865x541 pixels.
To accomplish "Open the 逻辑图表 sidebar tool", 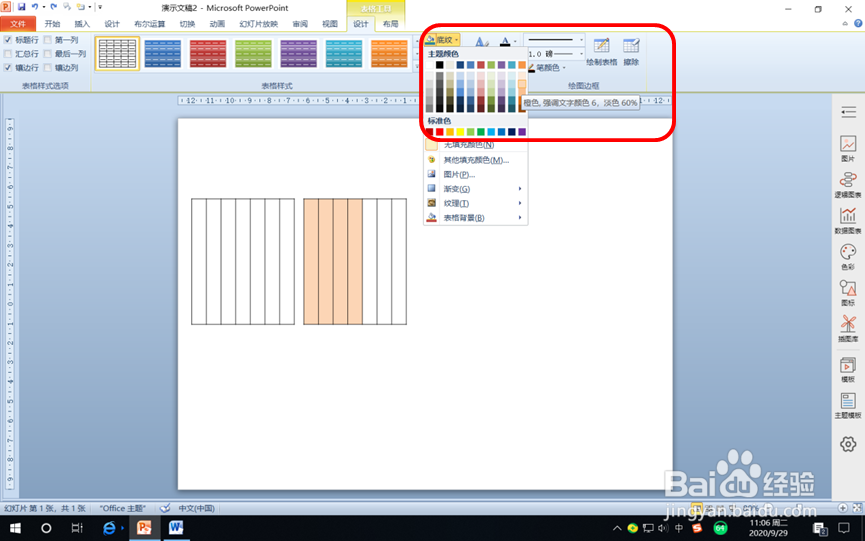I will coord(848,185).
